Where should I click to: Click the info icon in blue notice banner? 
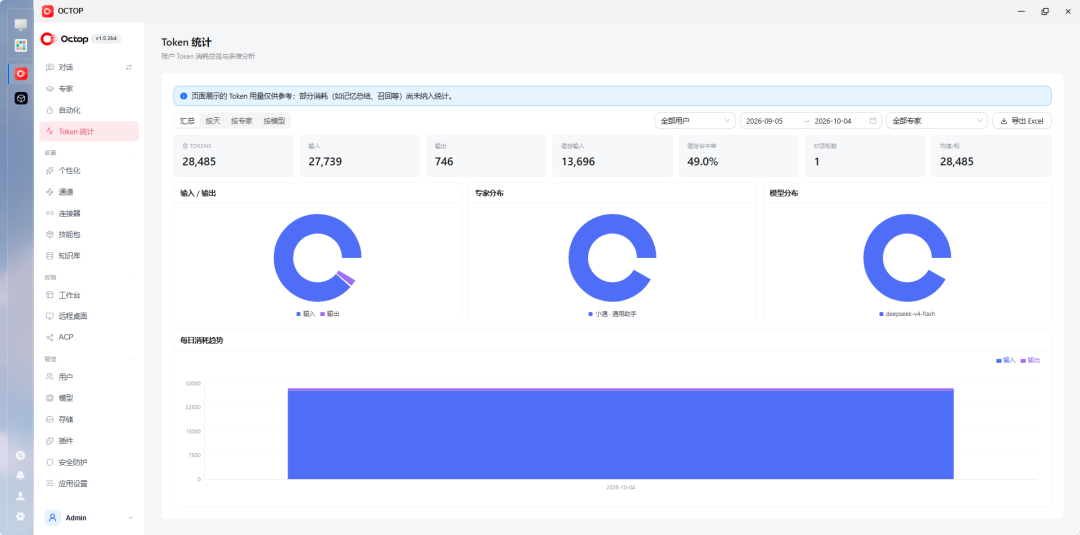(183, 96)
